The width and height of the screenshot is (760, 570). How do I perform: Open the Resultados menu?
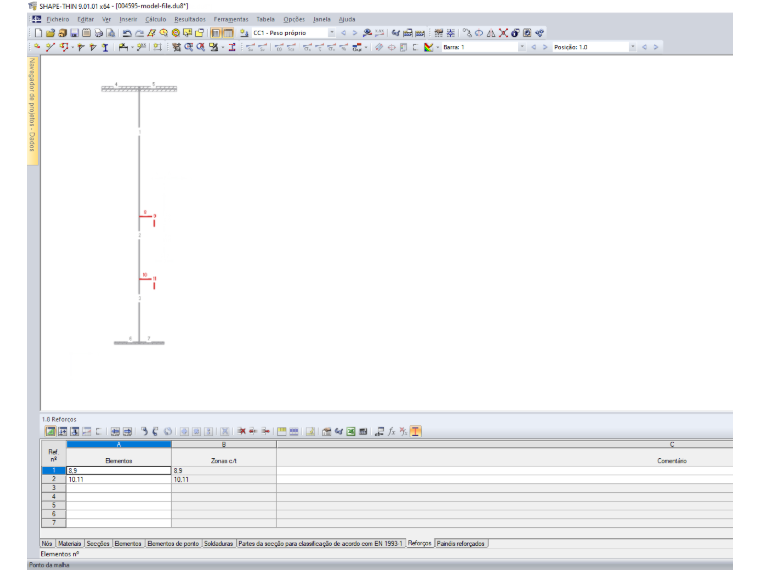190,19
